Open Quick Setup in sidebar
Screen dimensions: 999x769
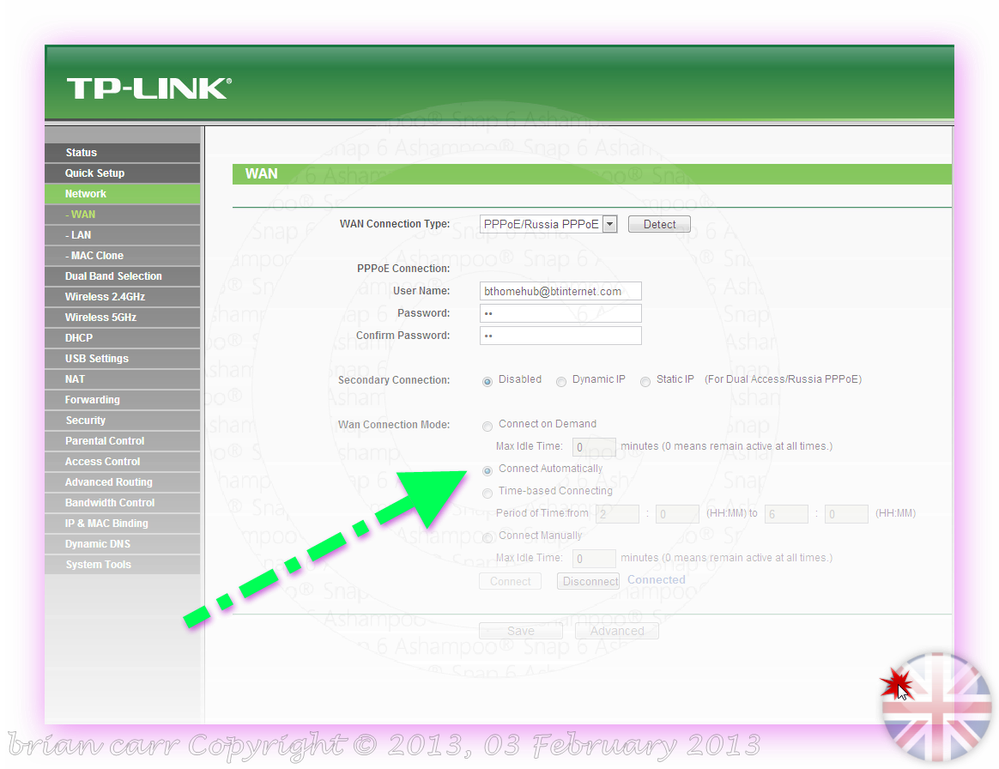[x=122, y=173]
